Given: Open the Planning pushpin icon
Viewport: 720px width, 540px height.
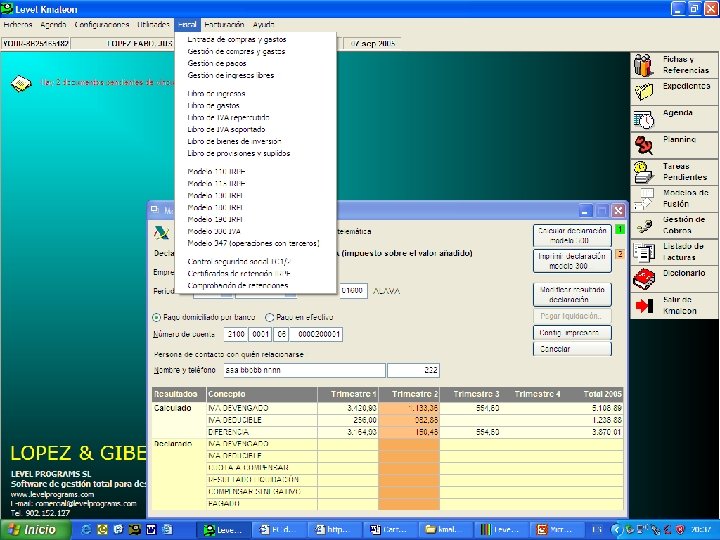Looking at the screenshot, I should pos(643,145).
